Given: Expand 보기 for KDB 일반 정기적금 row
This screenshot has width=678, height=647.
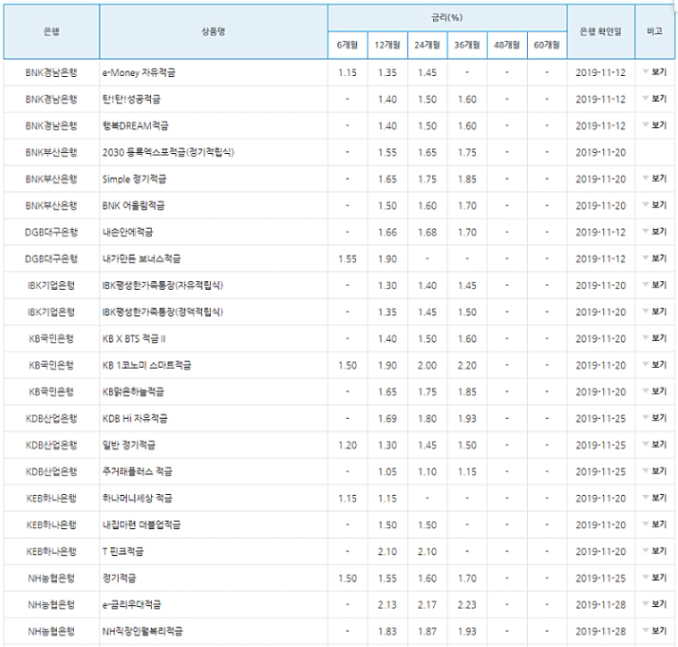Looking at the screenshot, I should click(x=655, y=445).
